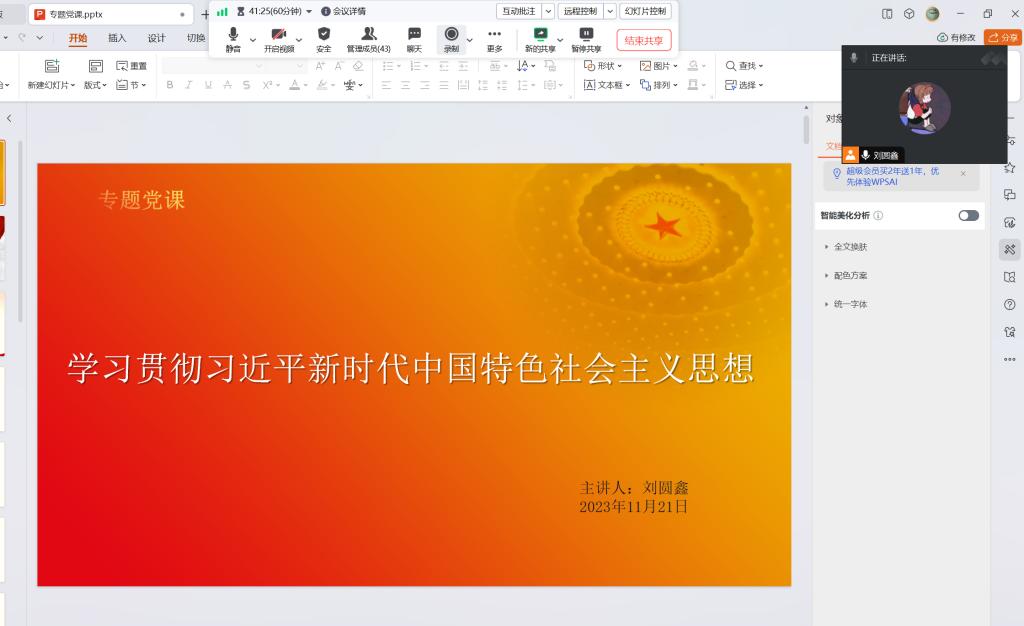The width and height of the screenshot is (1024, 626).
Task: Open the font color dropdown arrow
Action: click(x=306, y=85)
